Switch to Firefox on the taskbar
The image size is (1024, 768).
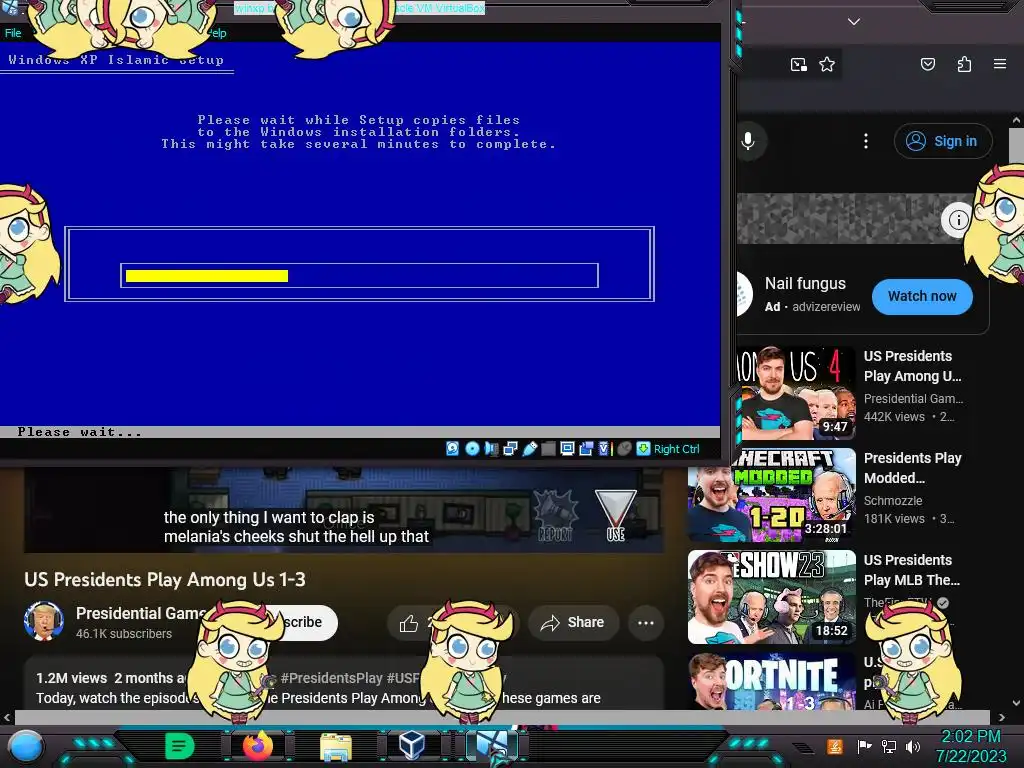tap(258, 746)
